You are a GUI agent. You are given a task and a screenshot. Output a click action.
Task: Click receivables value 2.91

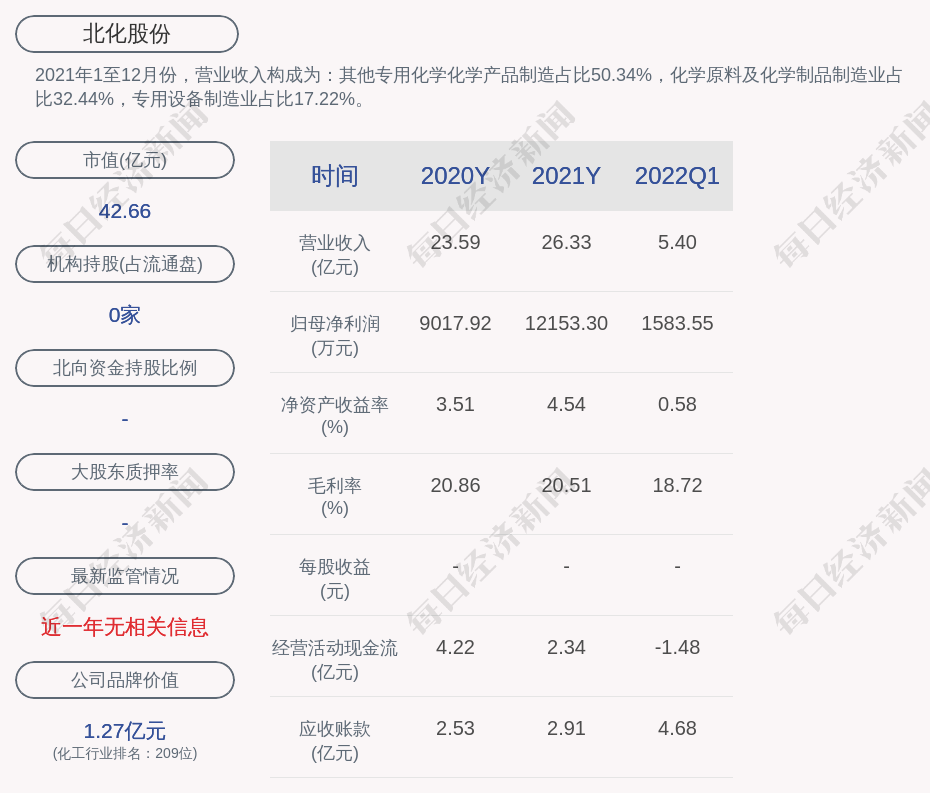click(566, 728)
